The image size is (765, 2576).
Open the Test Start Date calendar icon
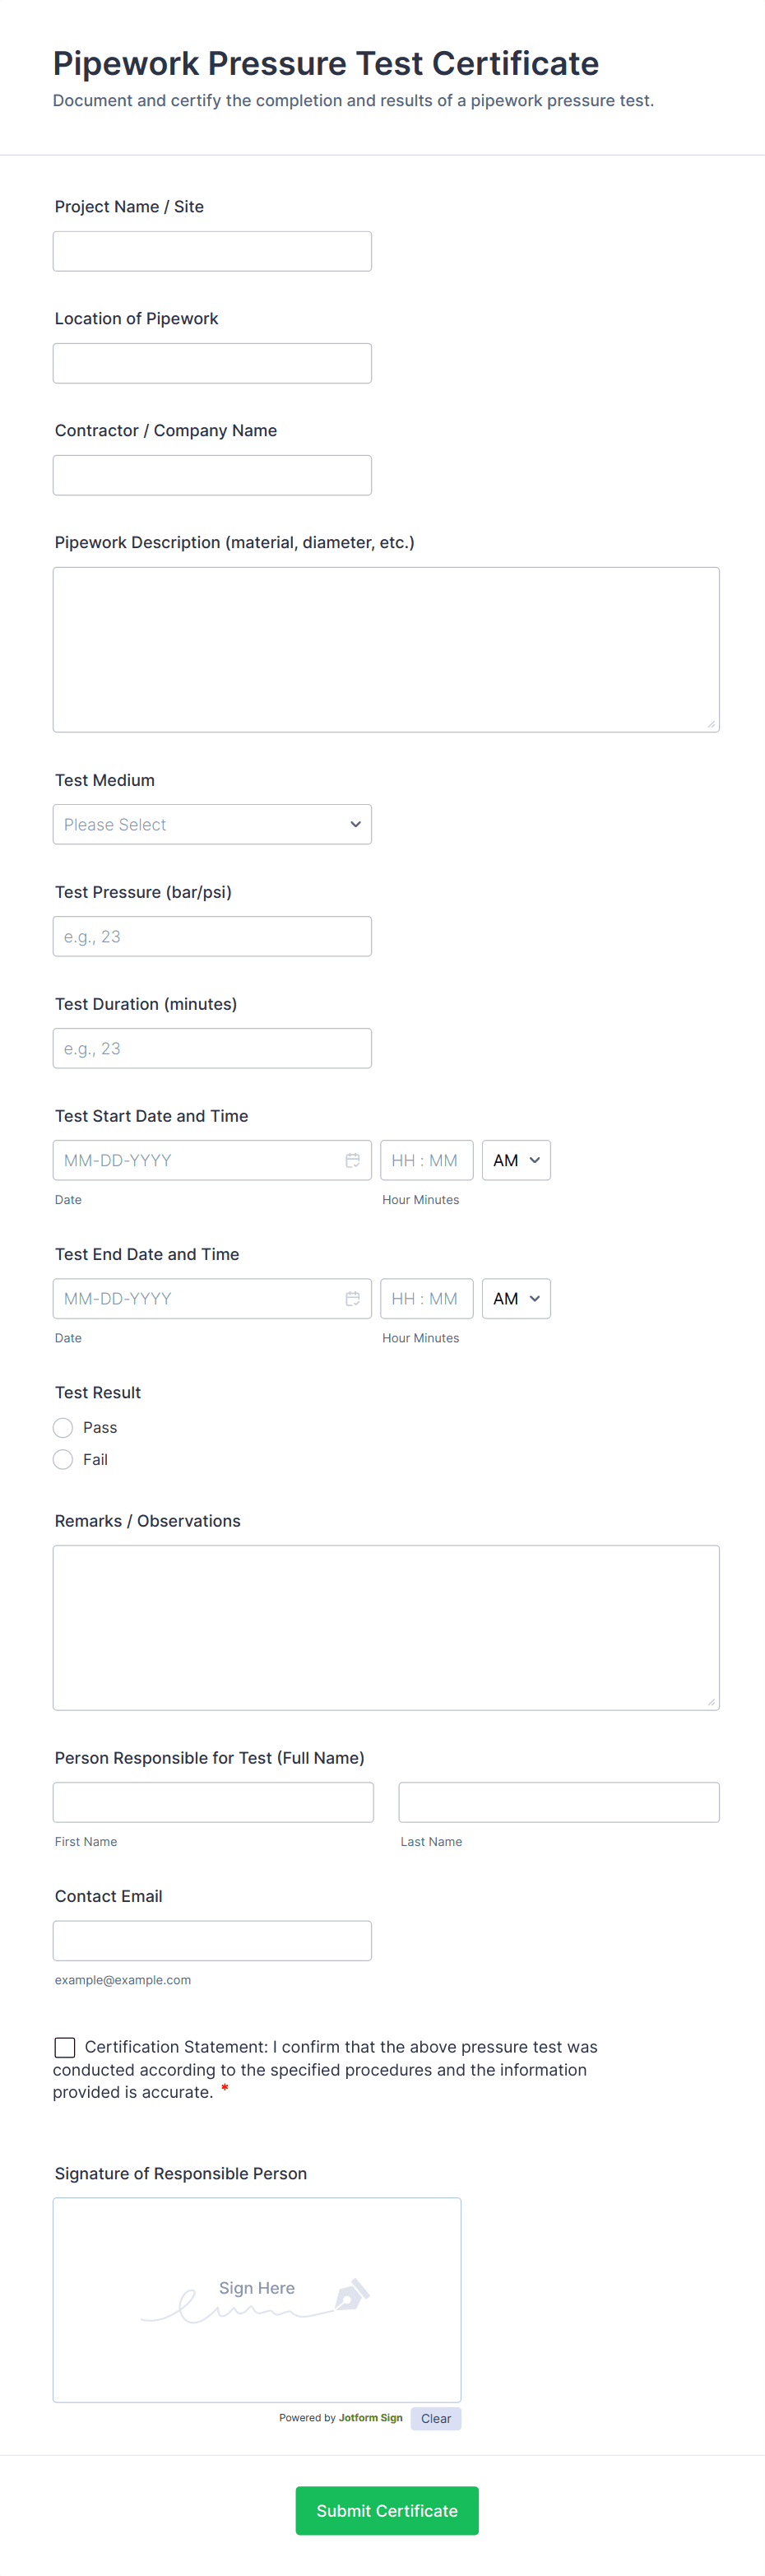pos(353,1160)
